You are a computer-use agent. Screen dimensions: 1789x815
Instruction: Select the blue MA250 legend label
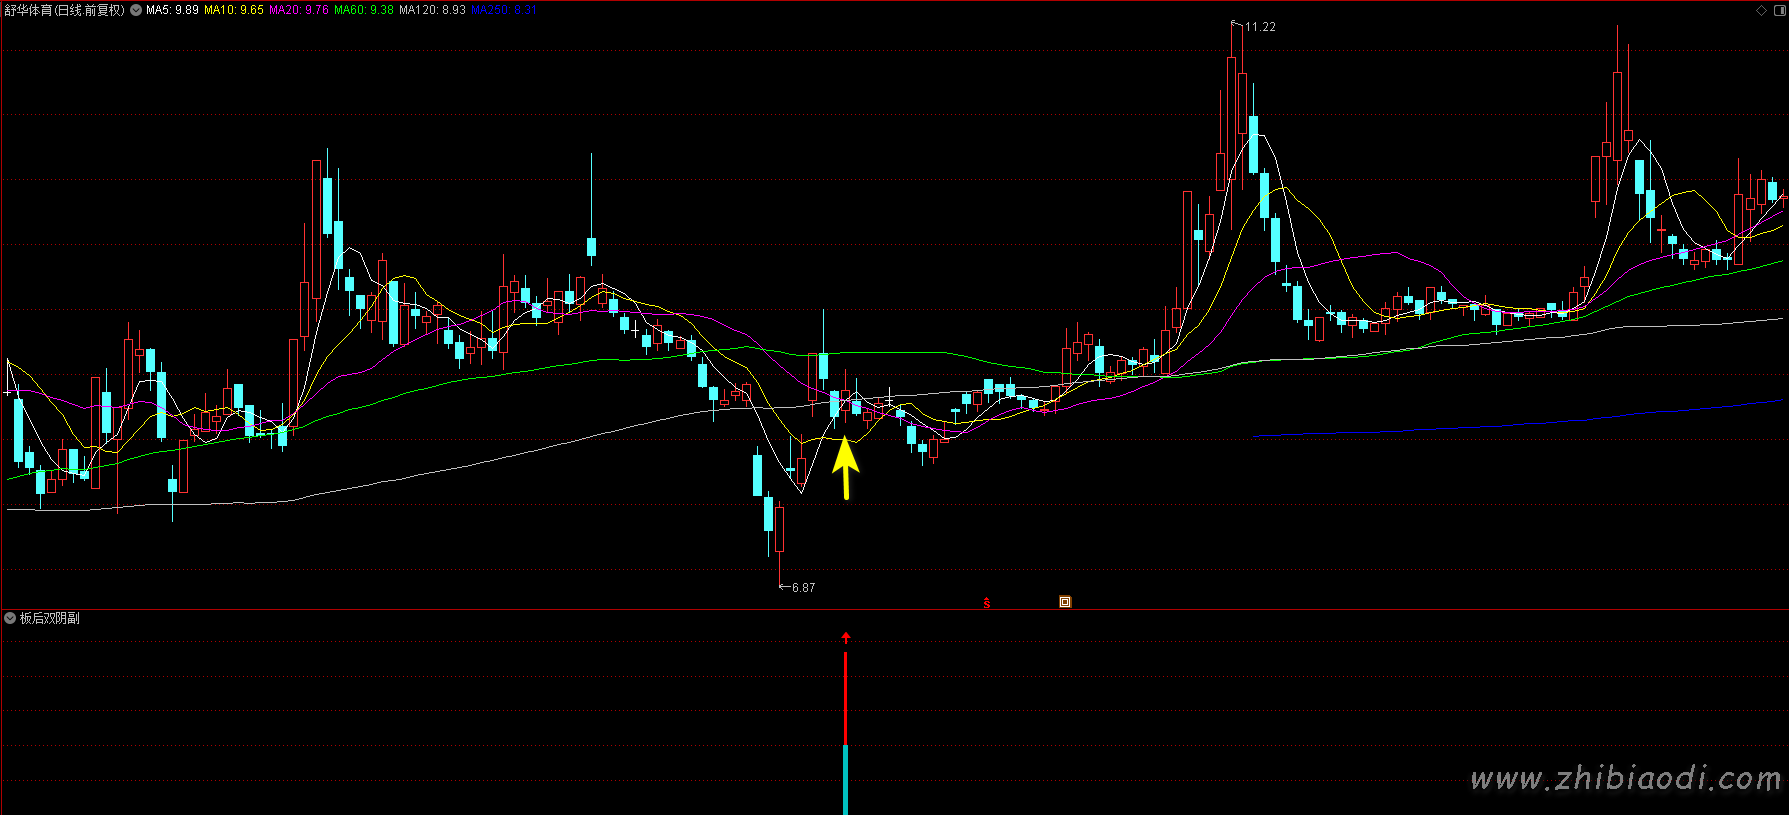[x=504, y=10]
